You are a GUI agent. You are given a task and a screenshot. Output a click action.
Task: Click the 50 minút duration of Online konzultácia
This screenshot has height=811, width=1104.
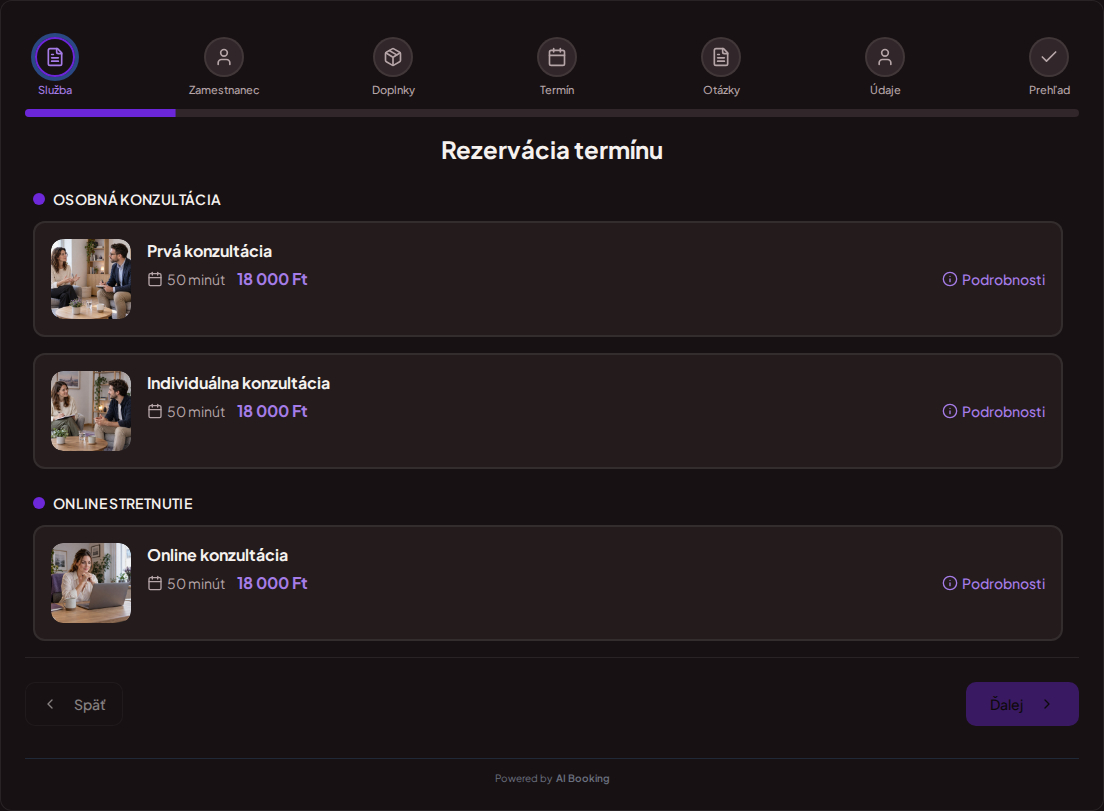pos(196,584)
